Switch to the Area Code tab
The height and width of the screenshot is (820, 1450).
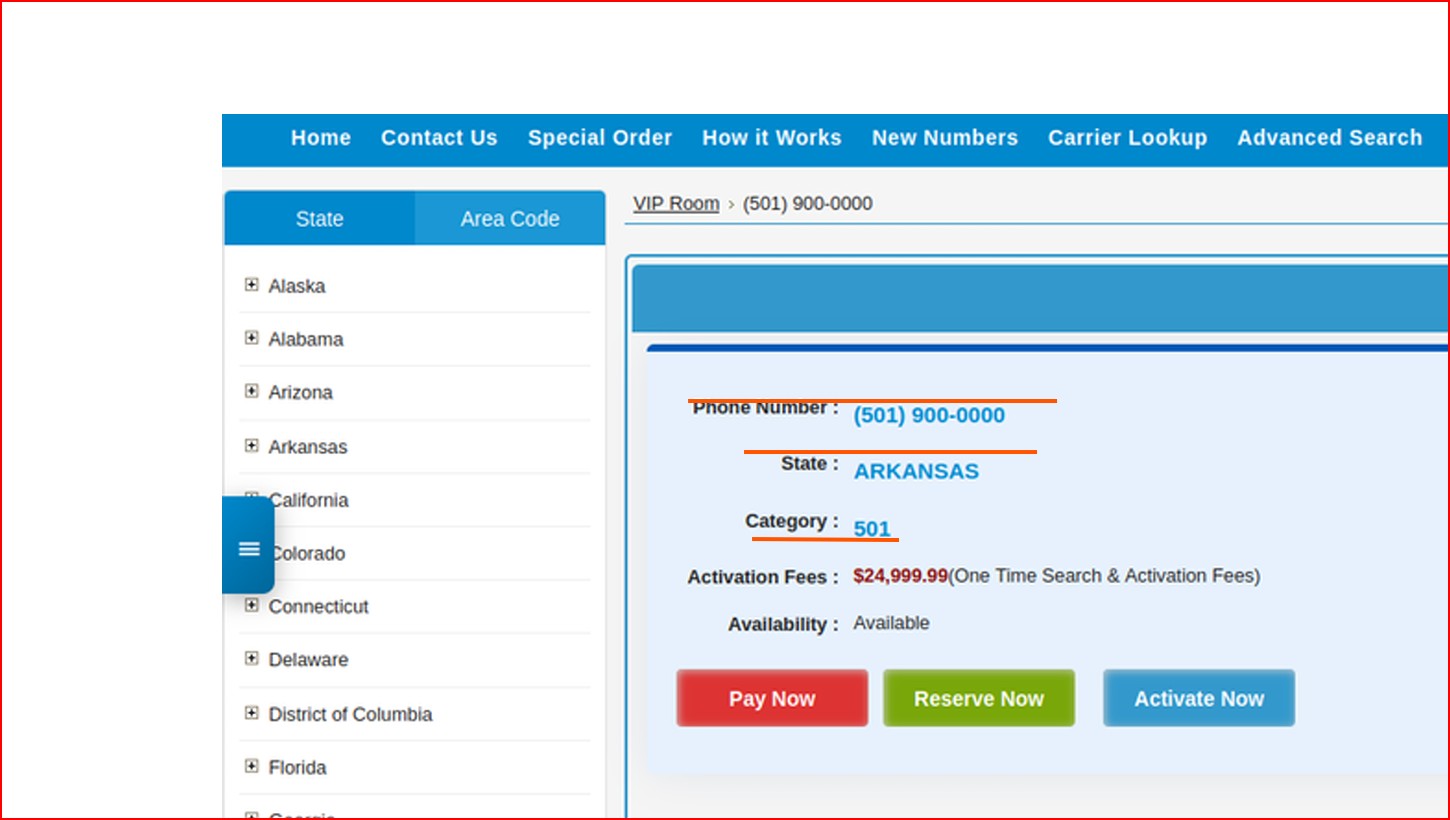coord(509,219)
